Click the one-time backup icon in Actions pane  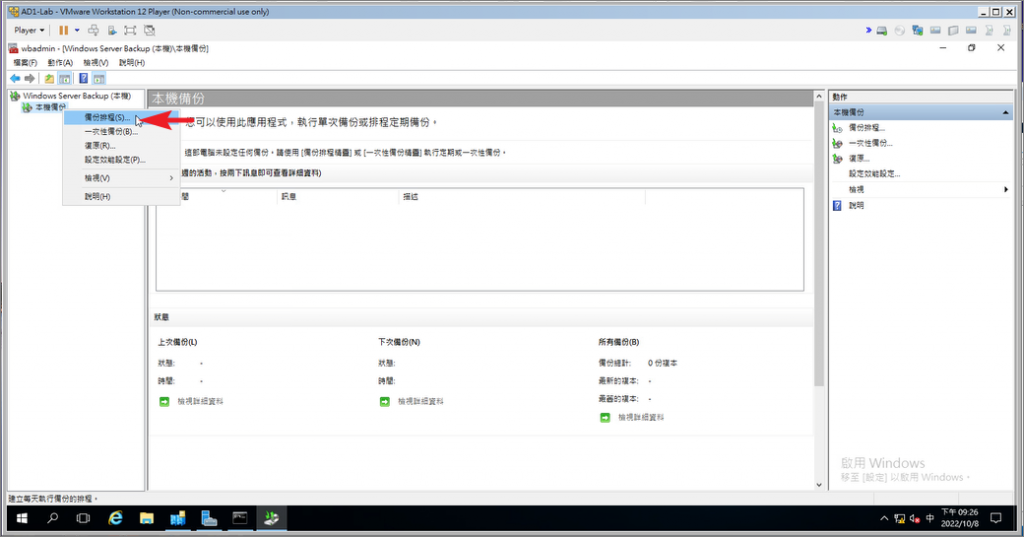pyautogui.click(x=837, y=143)
